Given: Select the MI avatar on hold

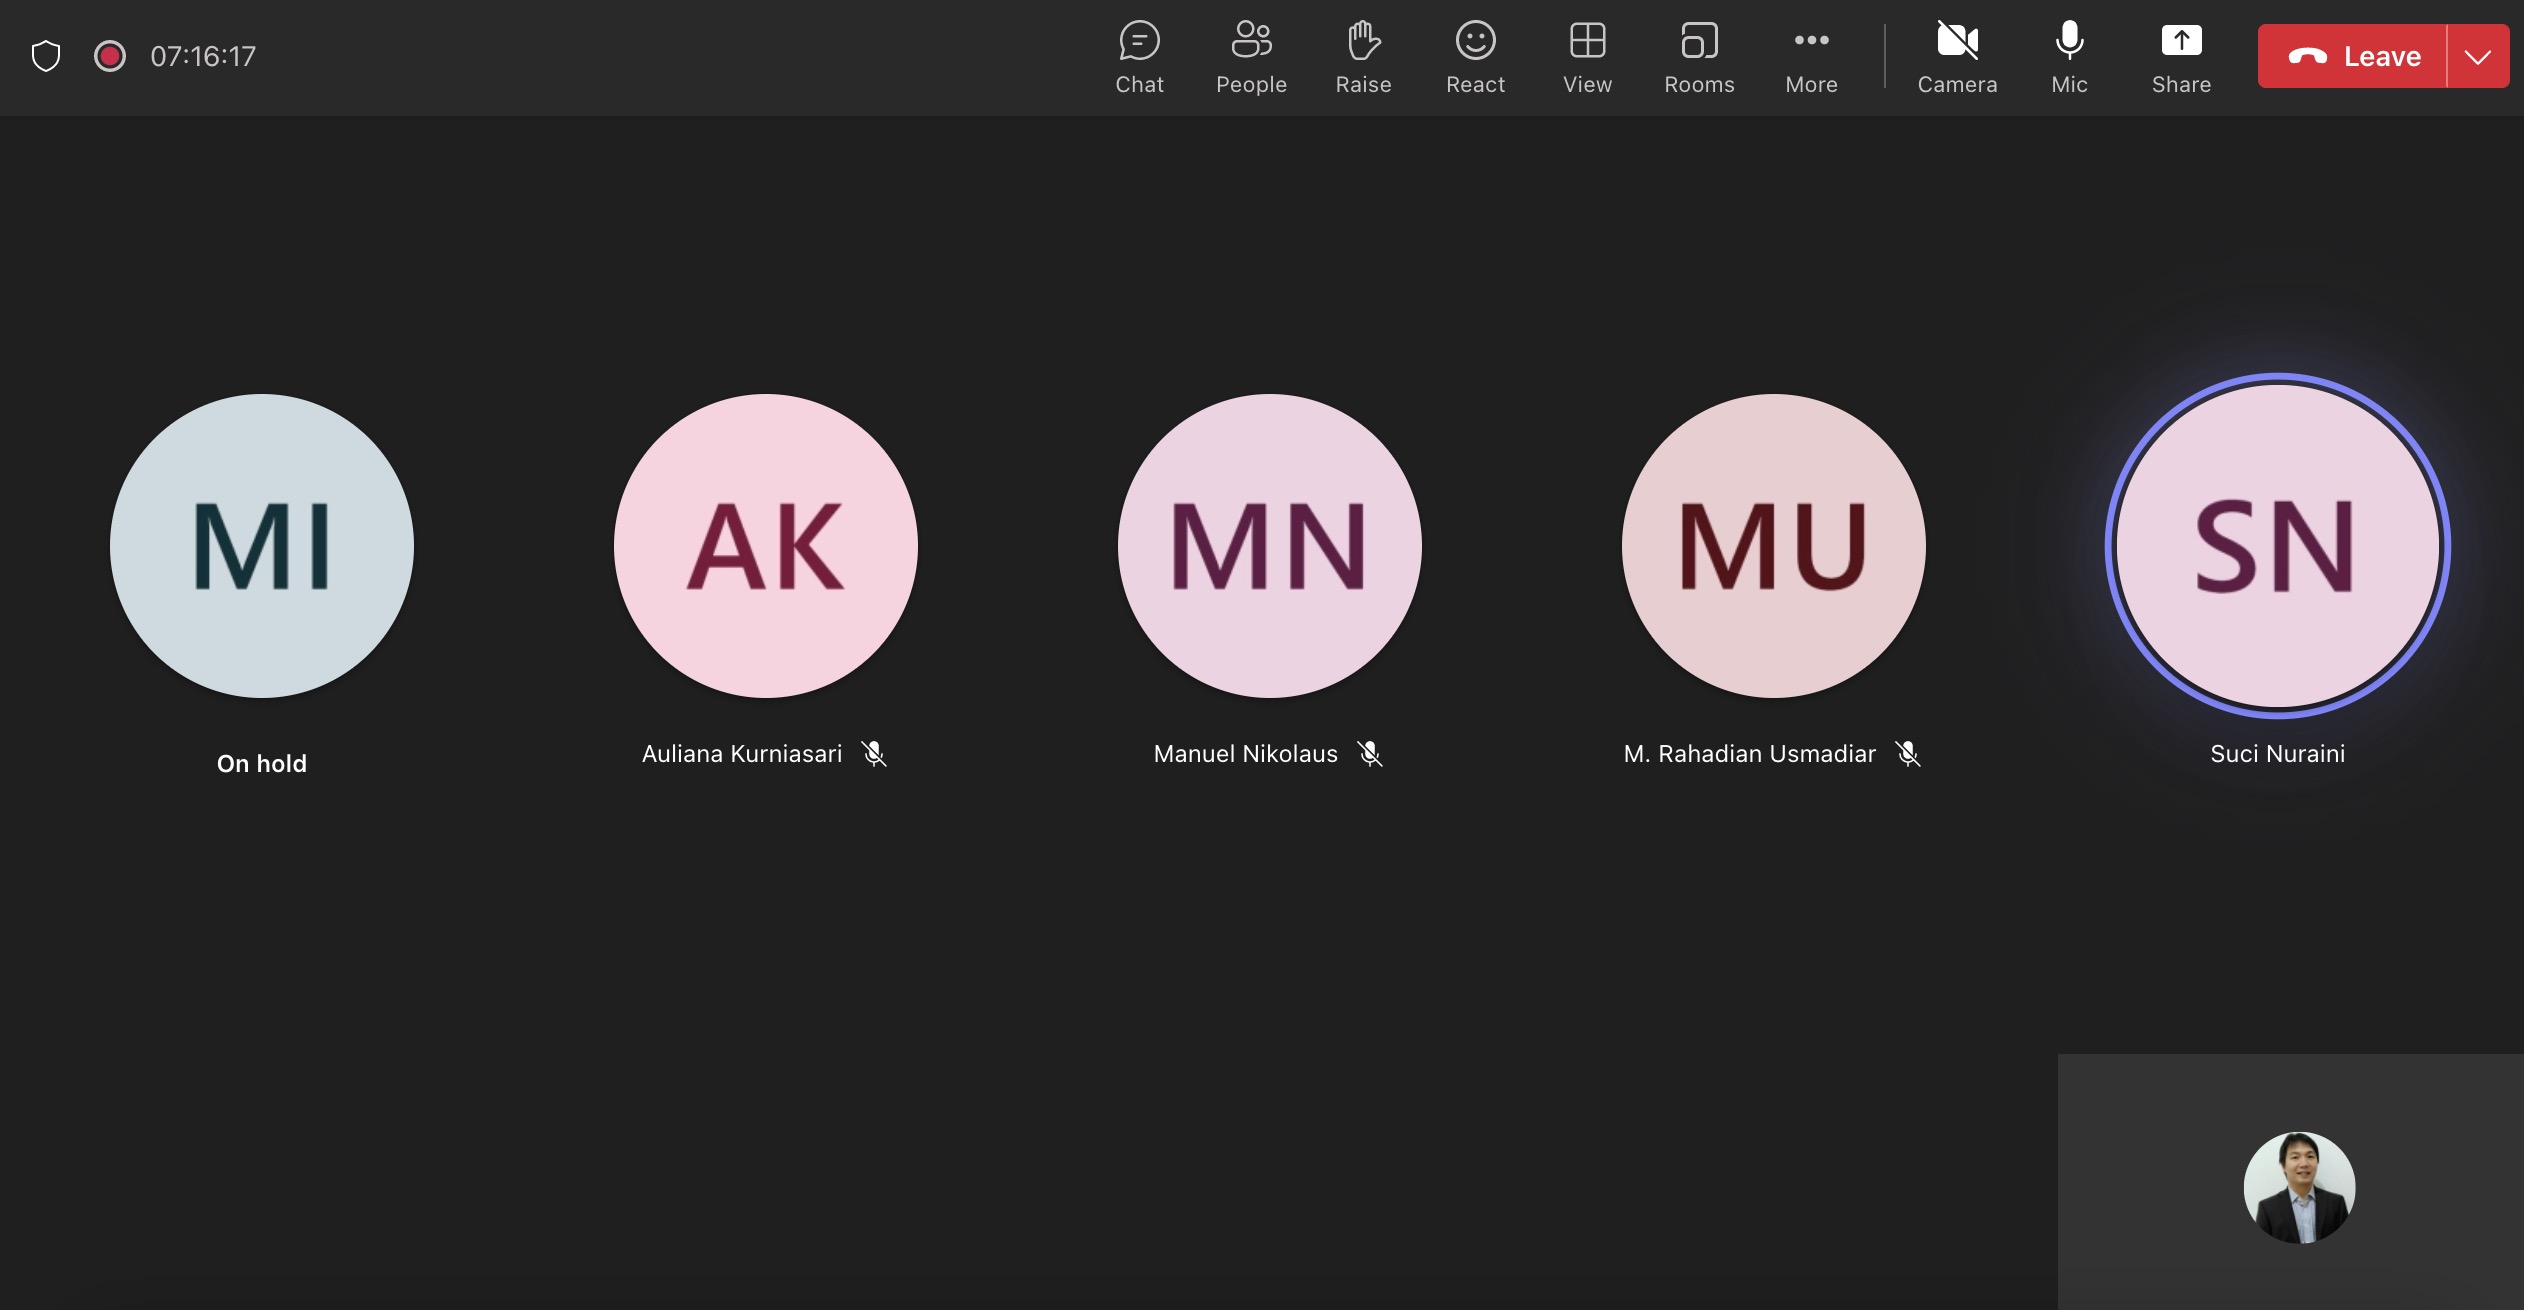Looking at the screenshot, I should click(x=262, y=546).
